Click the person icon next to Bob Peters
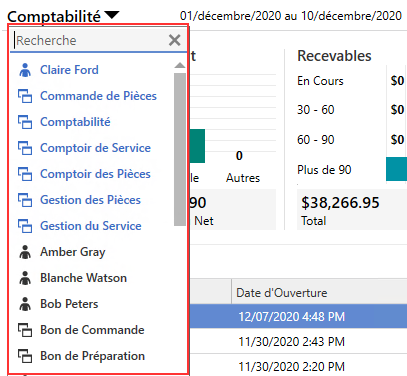The width and height of the screenshot is (407, 376). tap(25, 304)
